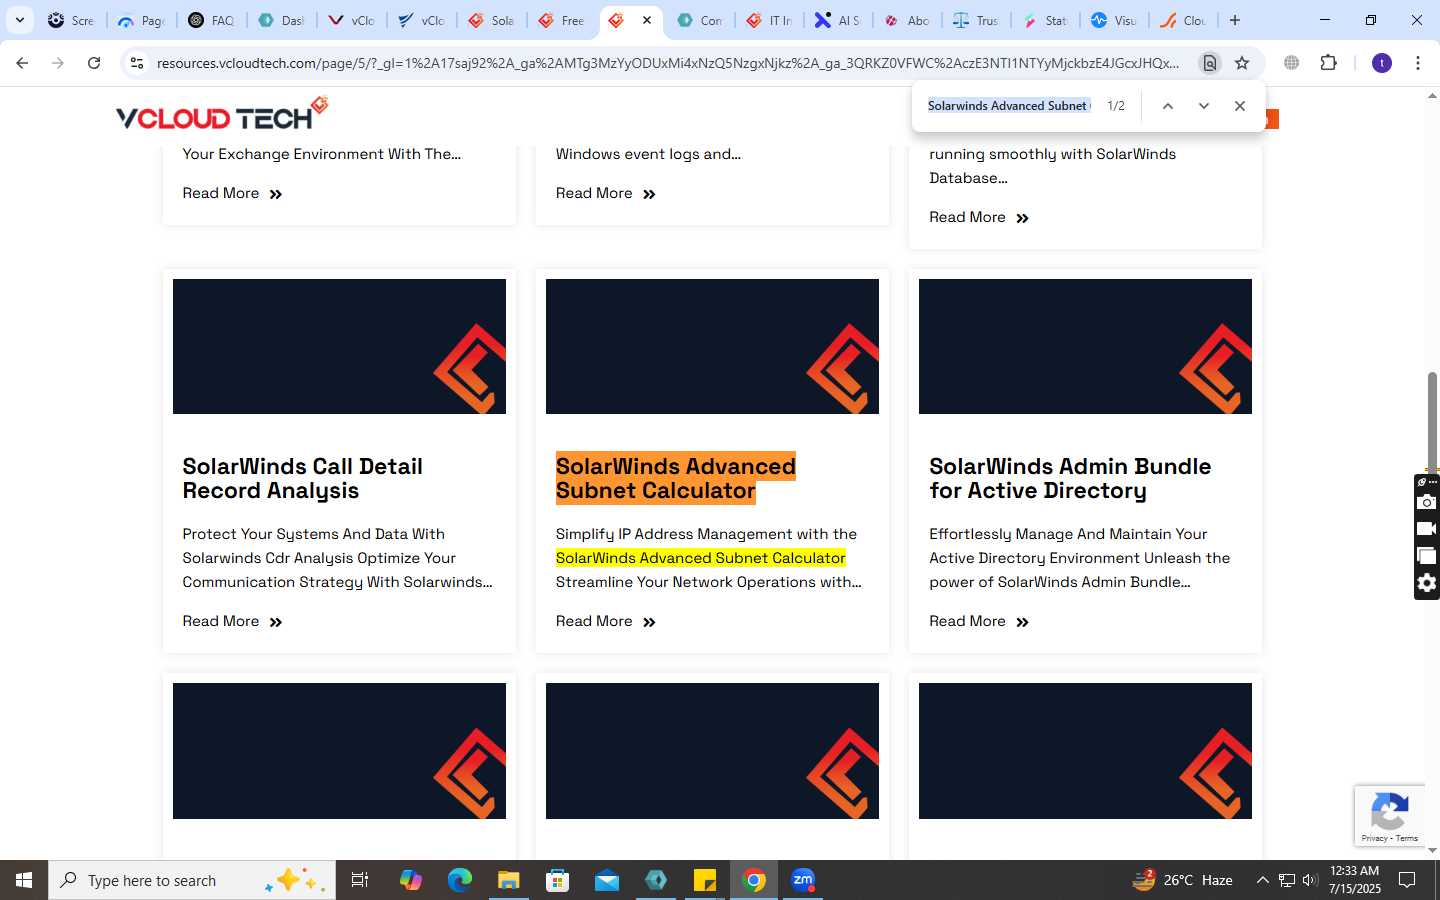Read More for SolarWinds Advanced Subnet Calculator

point(606,621)
